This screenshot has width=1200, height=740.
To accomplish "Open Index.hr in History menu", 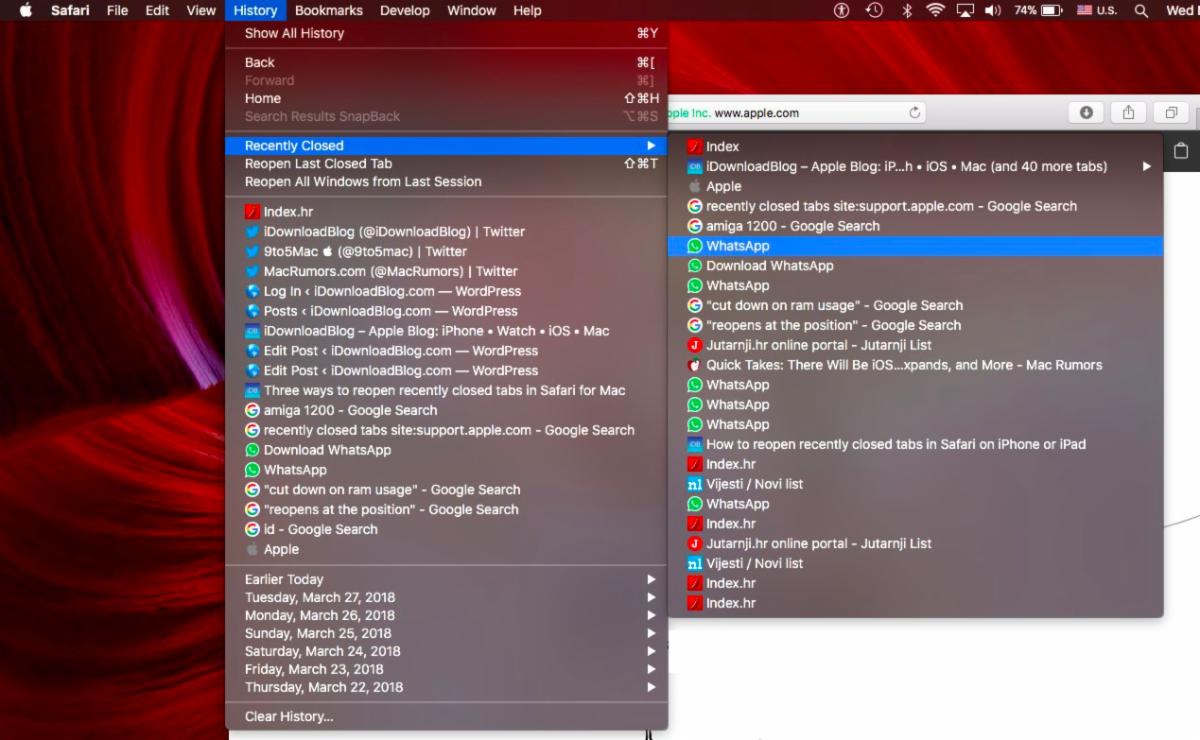I will [447, 212].
